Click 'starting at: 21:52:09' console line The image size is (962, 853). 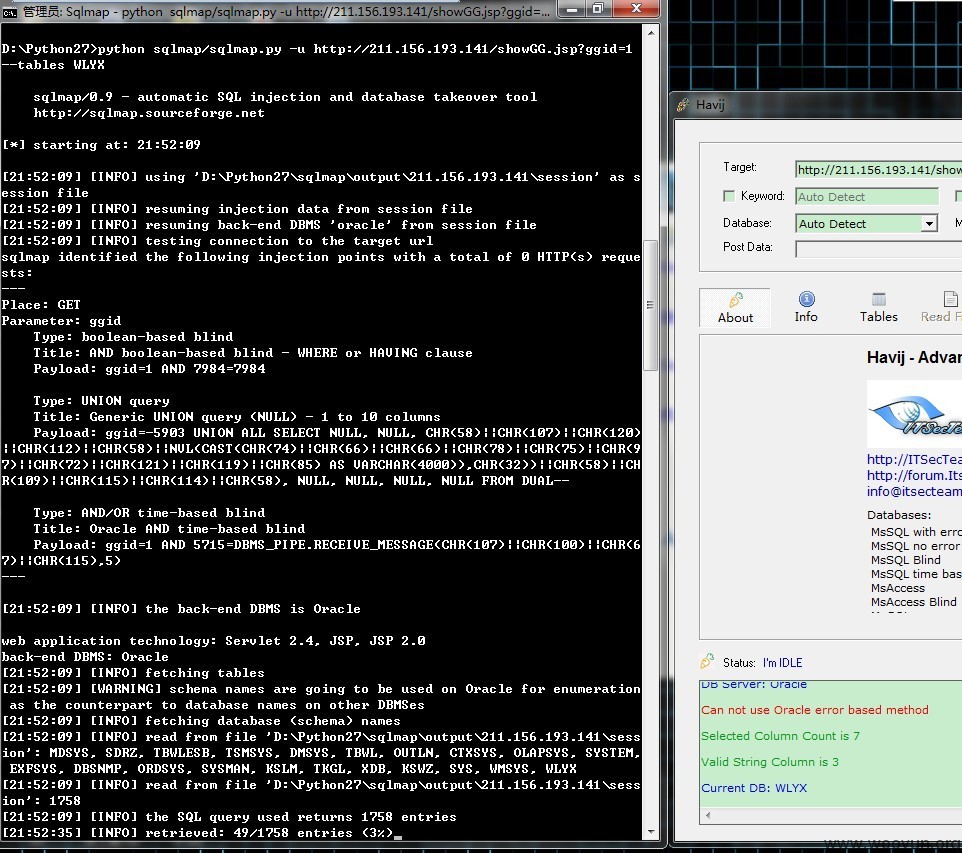click(x=101, y=145)
